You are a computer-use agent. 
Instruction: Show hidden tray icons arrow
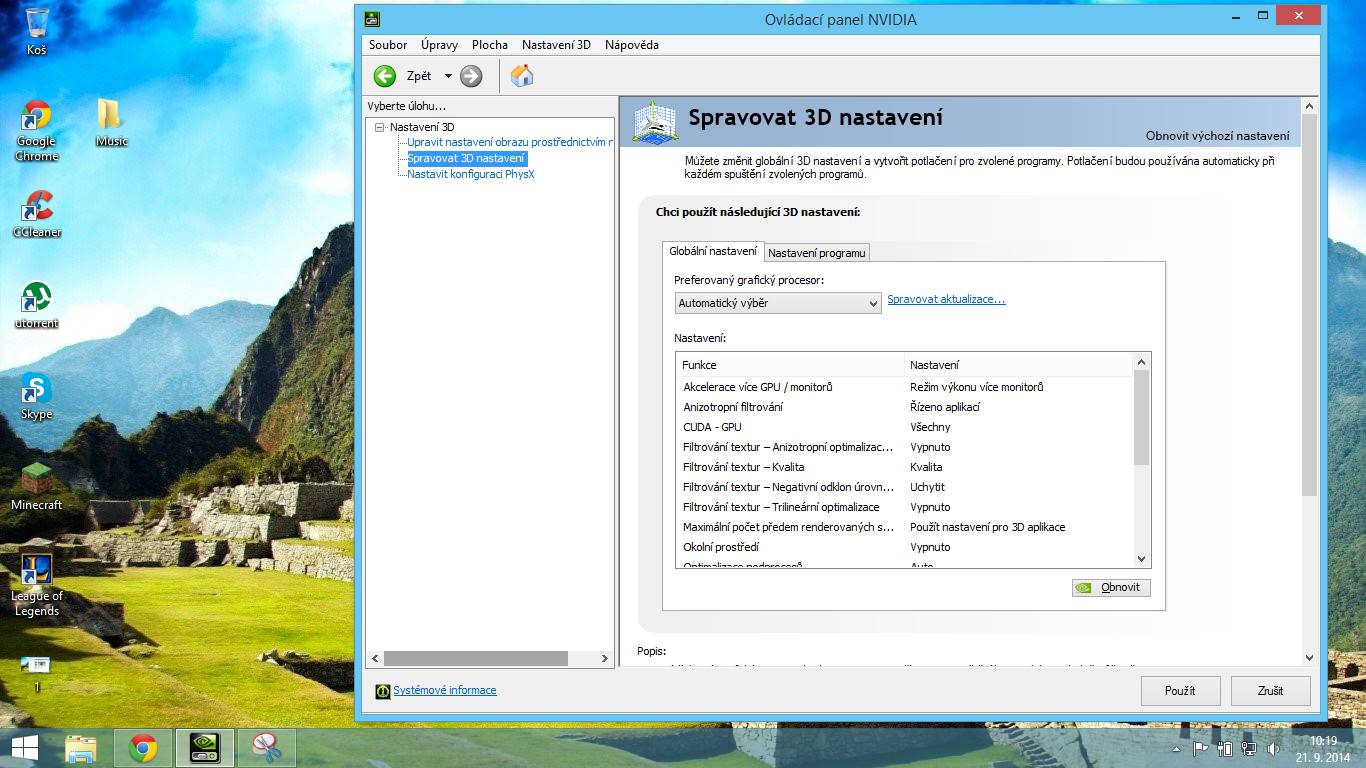click(1177, 749)
